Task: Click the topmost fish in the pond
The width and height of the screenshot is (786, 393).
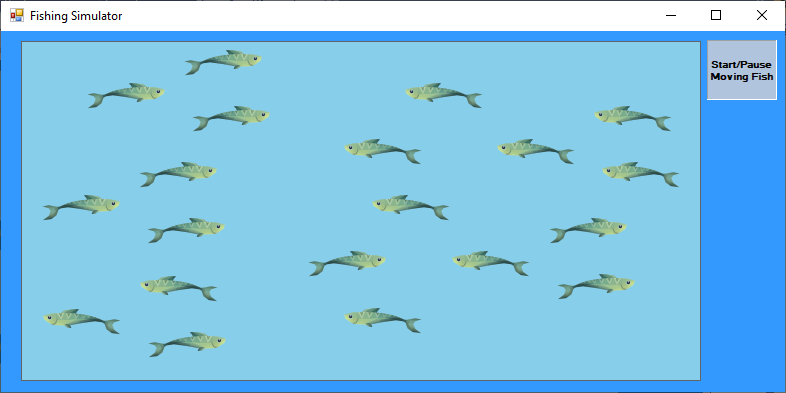Action: pyautogui.click(x=223, y=62)
